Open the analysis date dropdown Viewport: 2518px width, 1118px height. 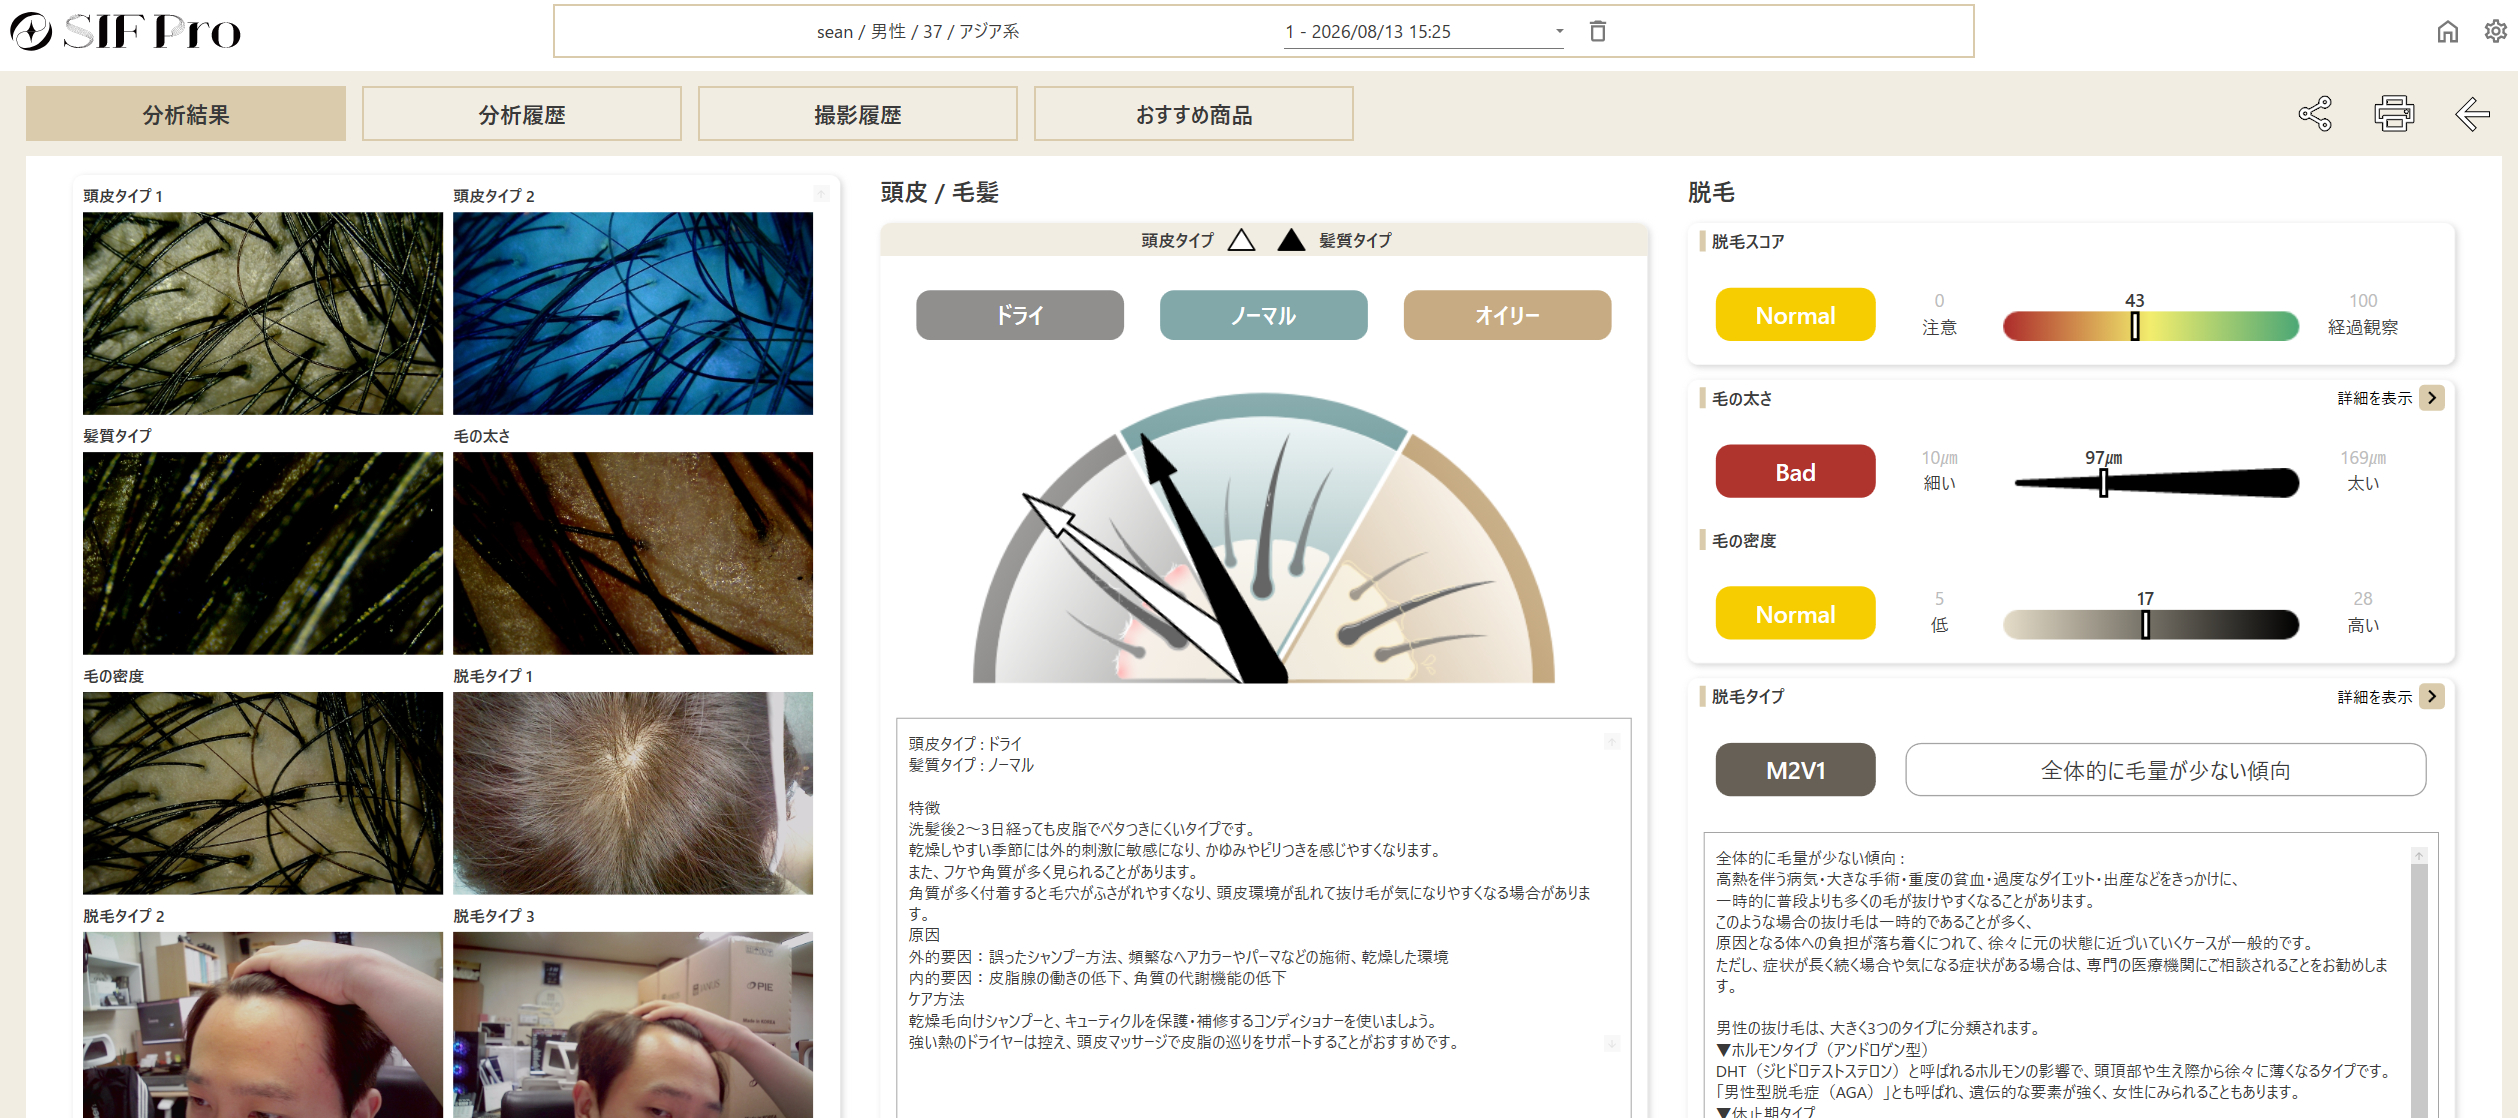tap(1424, 32)
